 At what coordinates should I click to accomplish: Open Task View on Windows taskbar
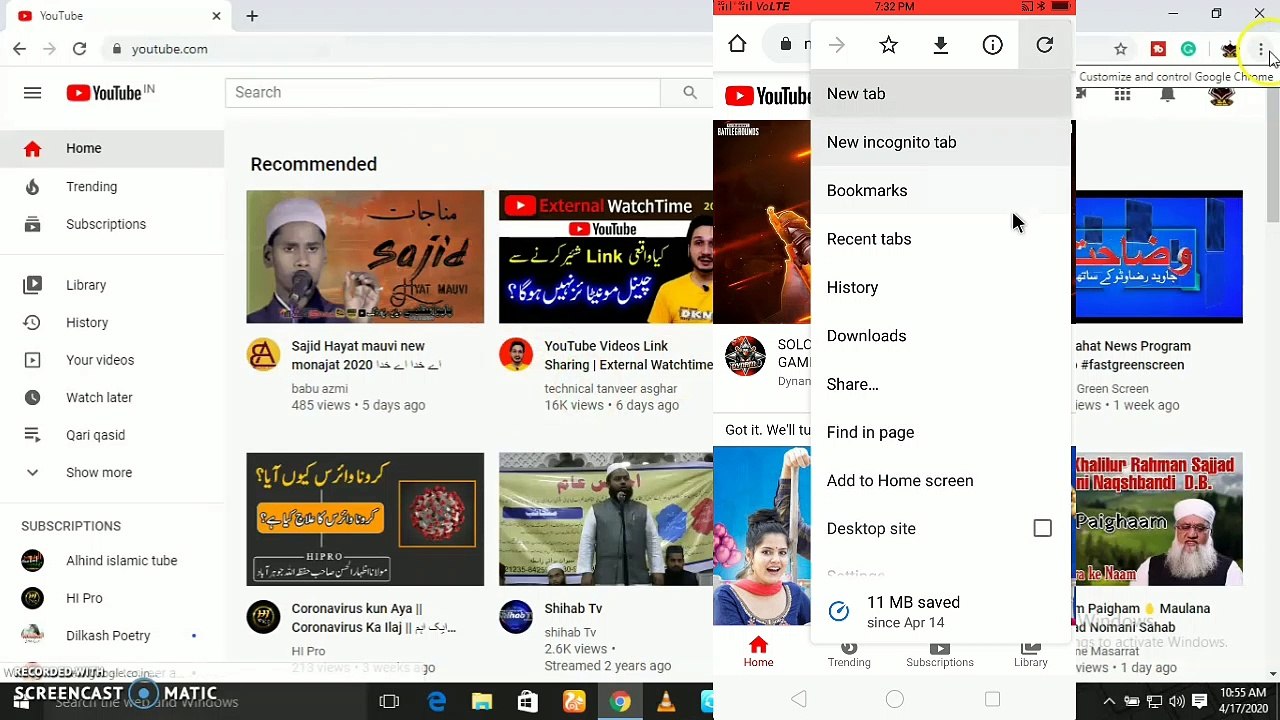(x=389, y=702)
